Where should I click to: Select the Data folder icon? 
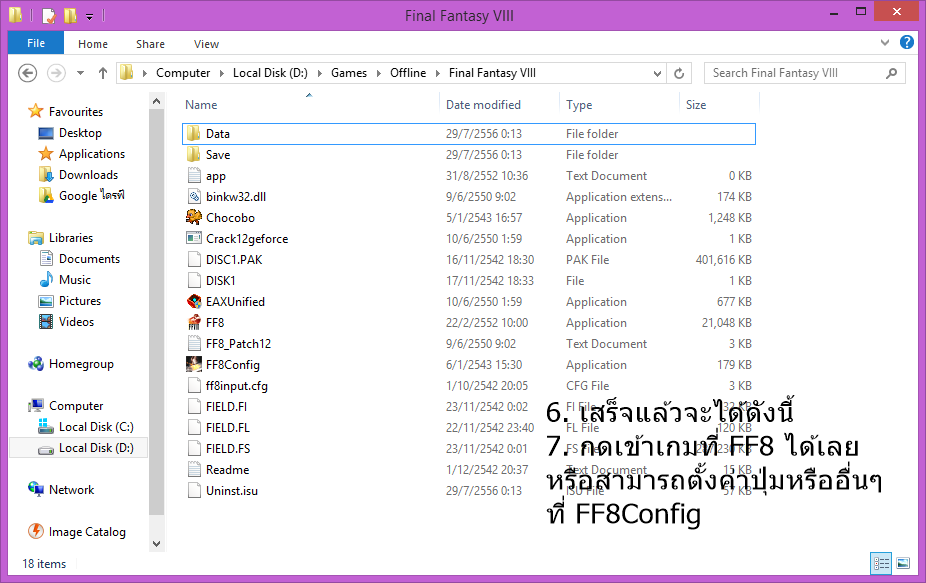[x=194, y=133]
